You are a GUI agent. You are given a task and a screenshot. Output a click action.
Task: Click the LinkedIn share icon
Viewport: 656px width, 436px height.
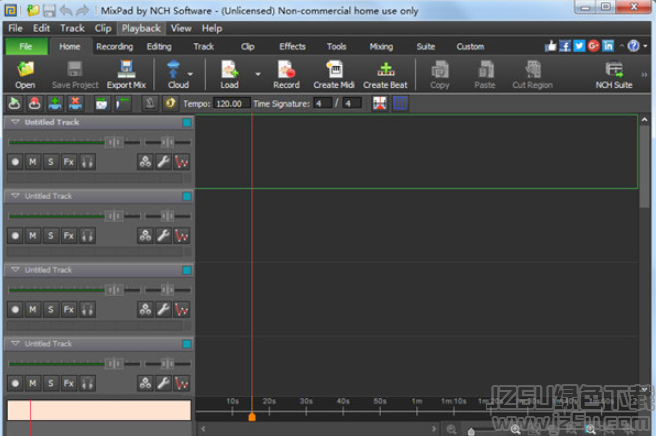coord(608,46)
